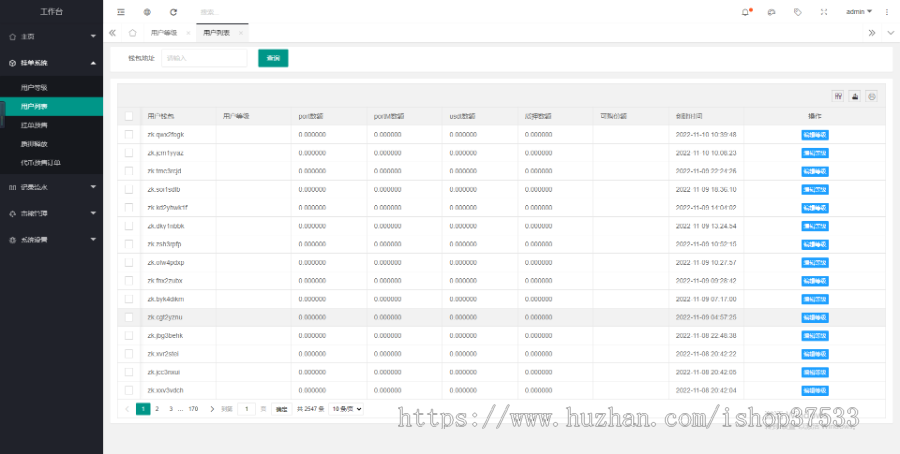Click edit button for row zk.cgt2yznu
Image resolution: width=900 pixels, height=454 pixels.
(x=814, y=317)
